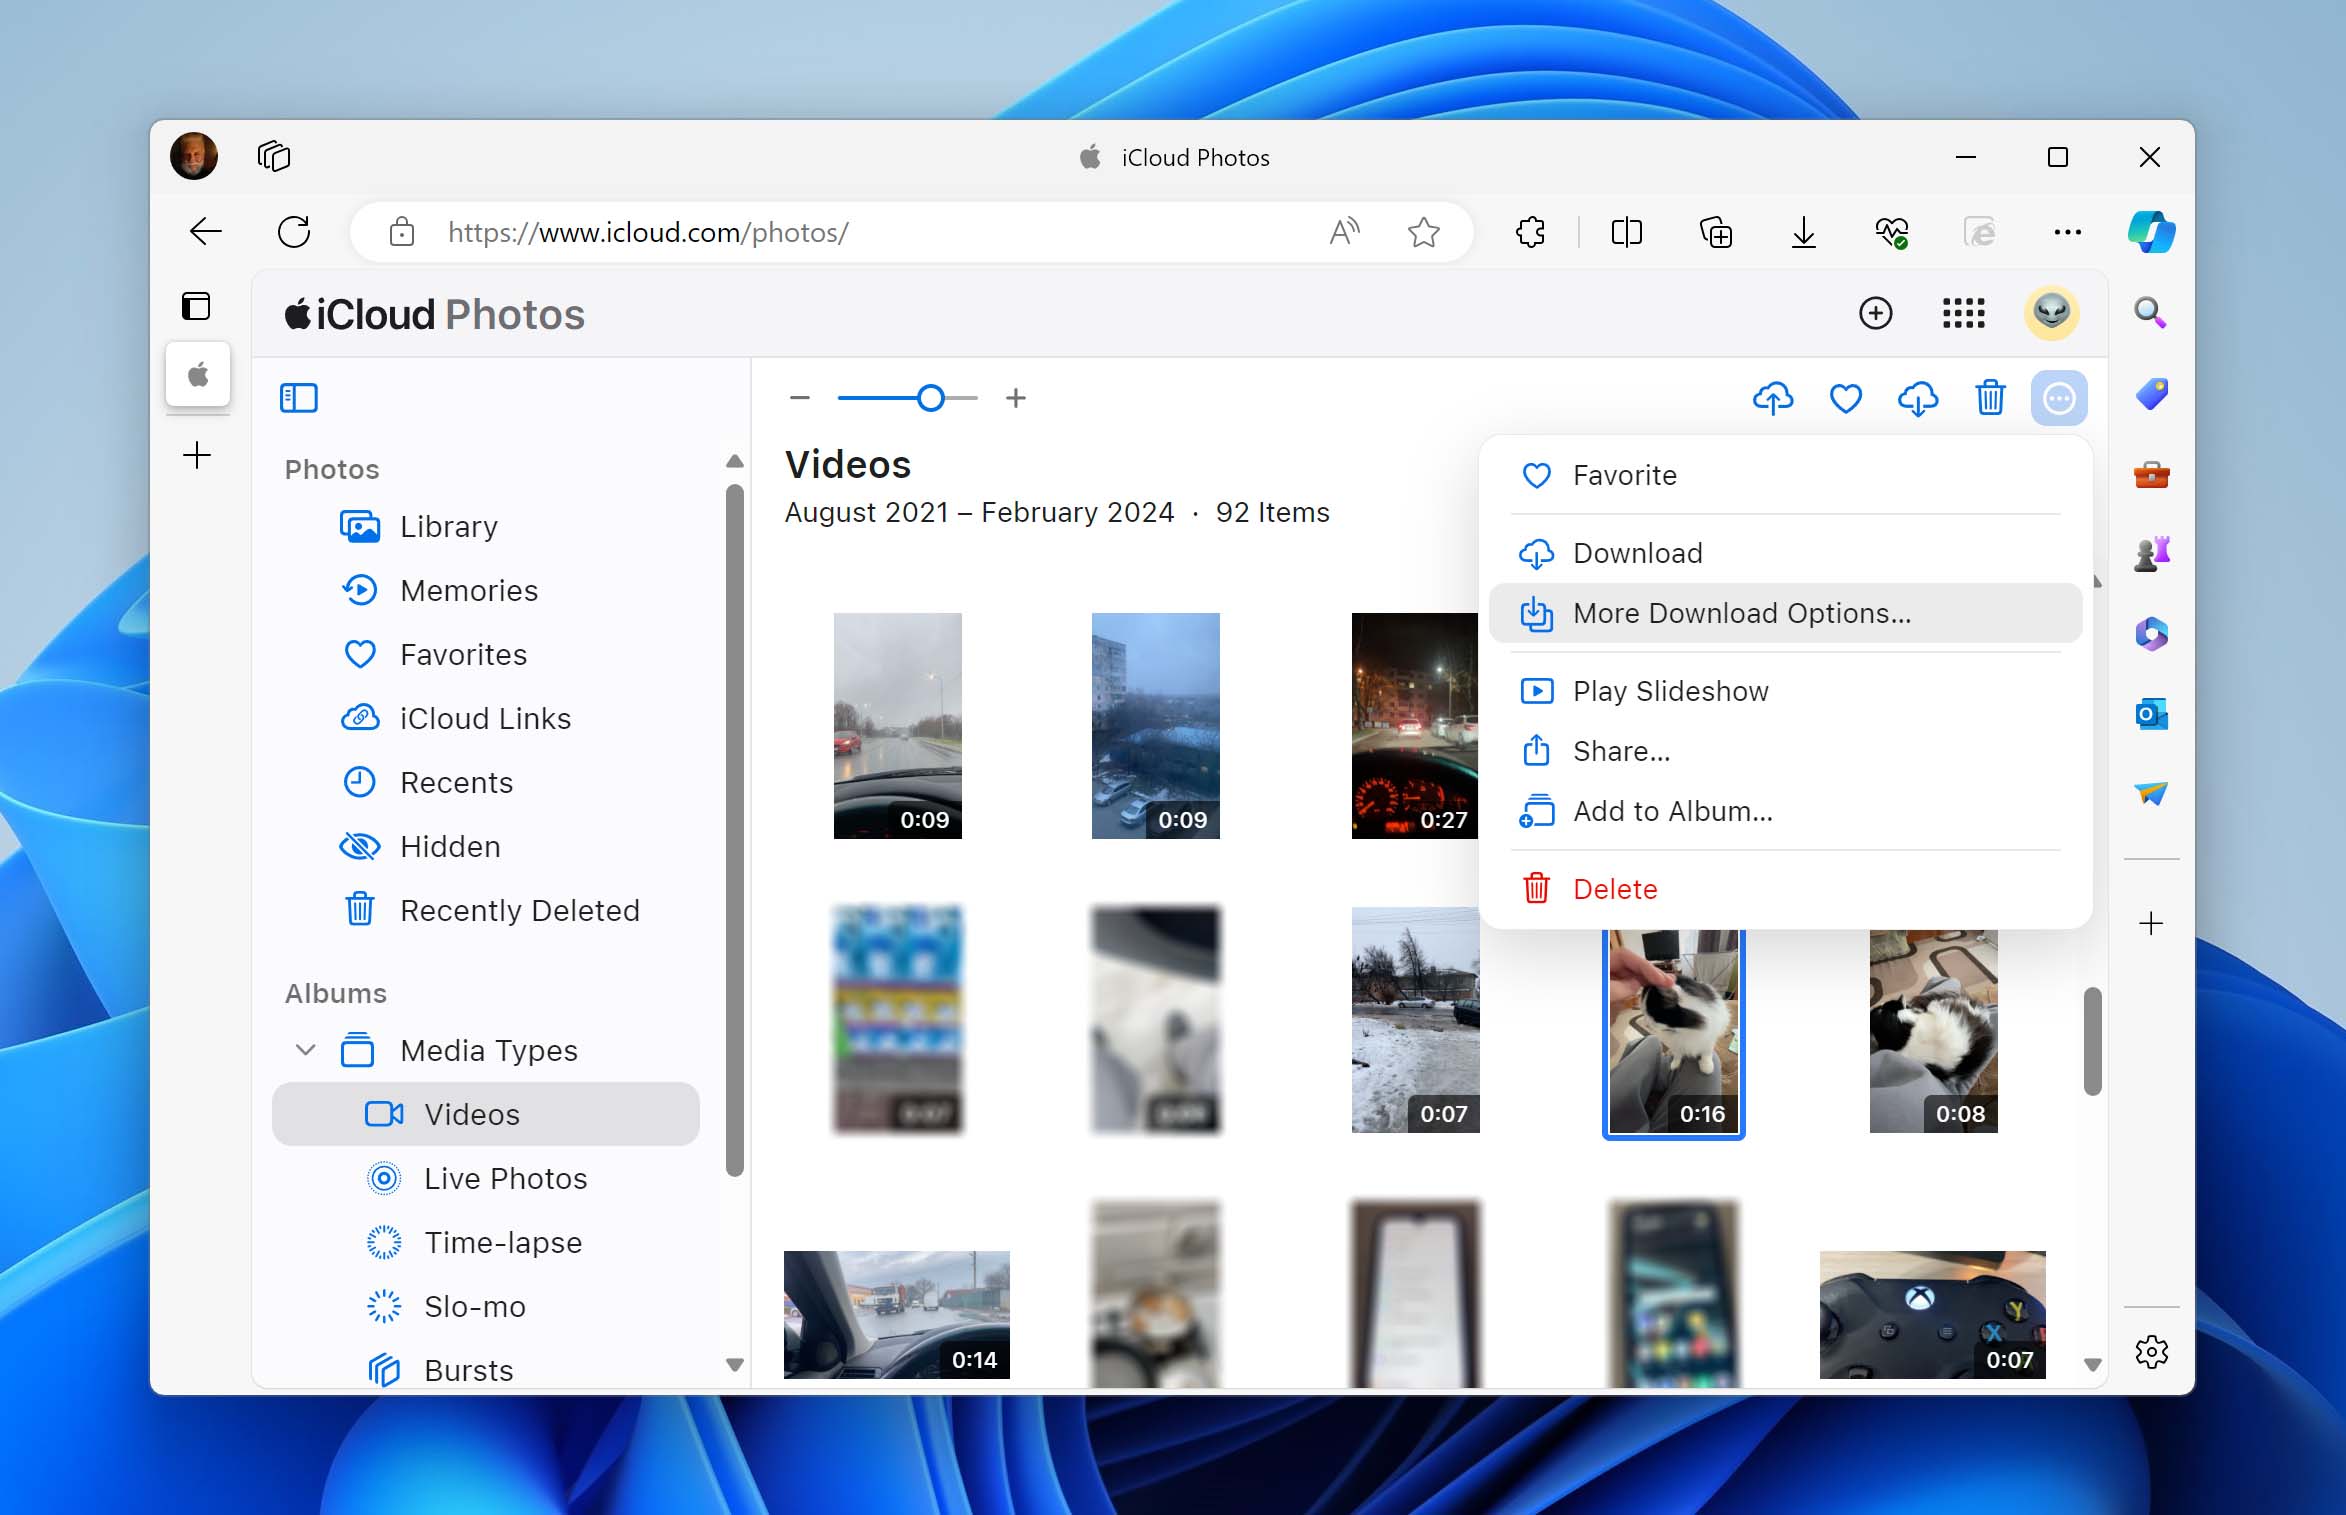Open the Edge sidebar Shopping tag icon

(x=2151, y=394)
